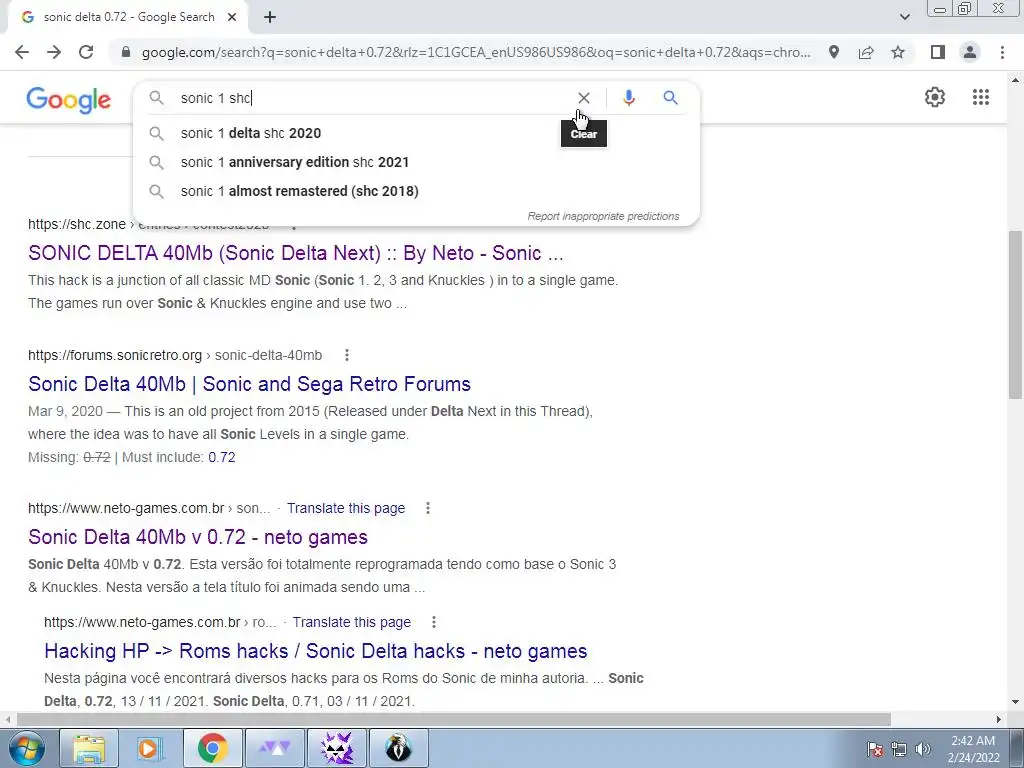Clear the search box text
This screenshot has width=1024, height=768.
[x=584, y=98]
